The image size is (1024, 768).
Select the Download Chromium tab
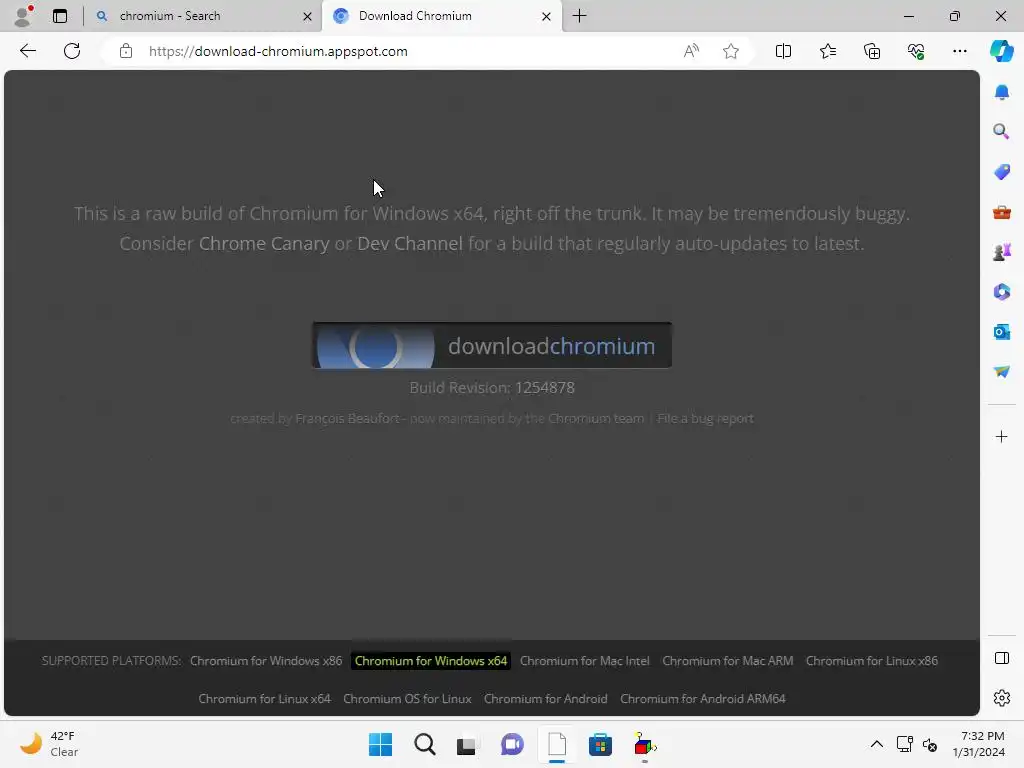[x=441, y=16]
